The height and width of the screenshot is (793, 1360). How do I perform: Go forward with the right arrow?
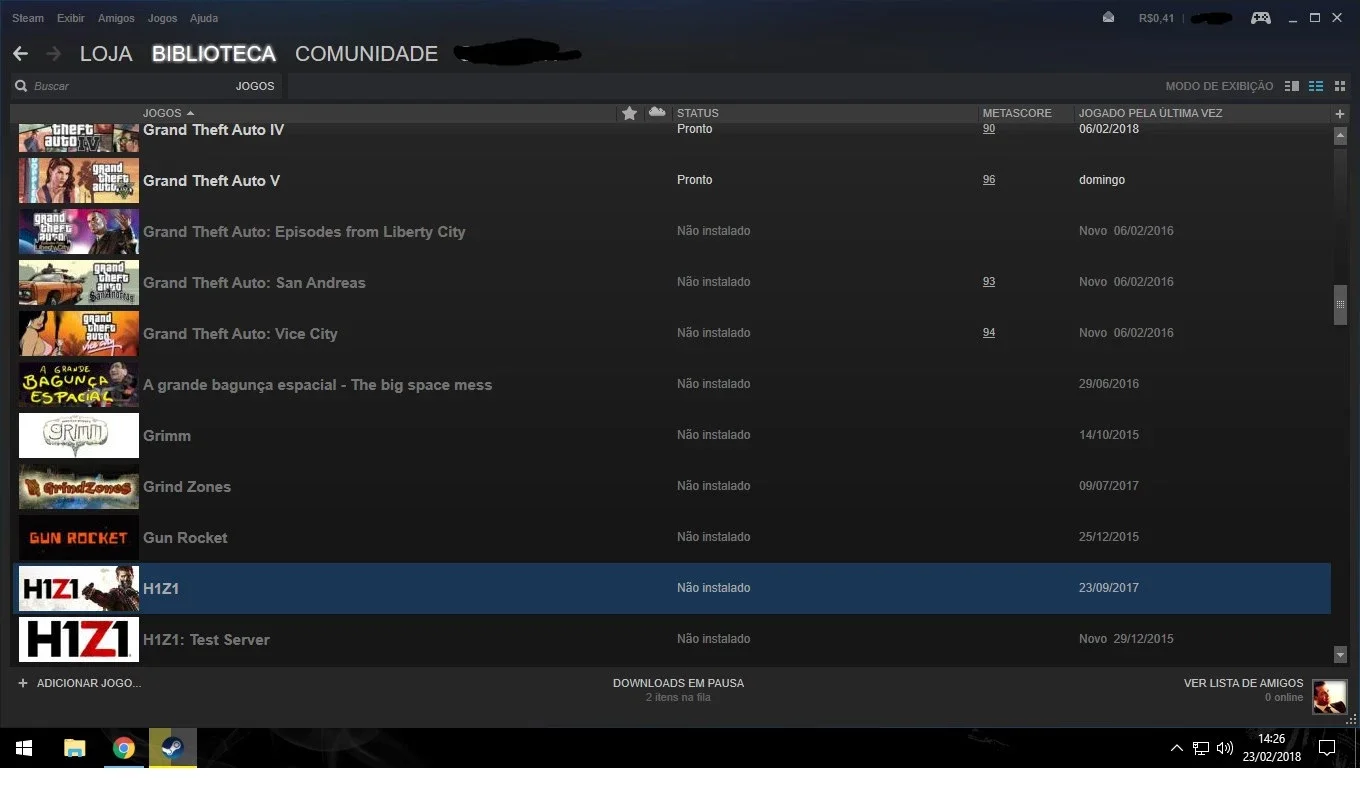click(x=53, y=54)
